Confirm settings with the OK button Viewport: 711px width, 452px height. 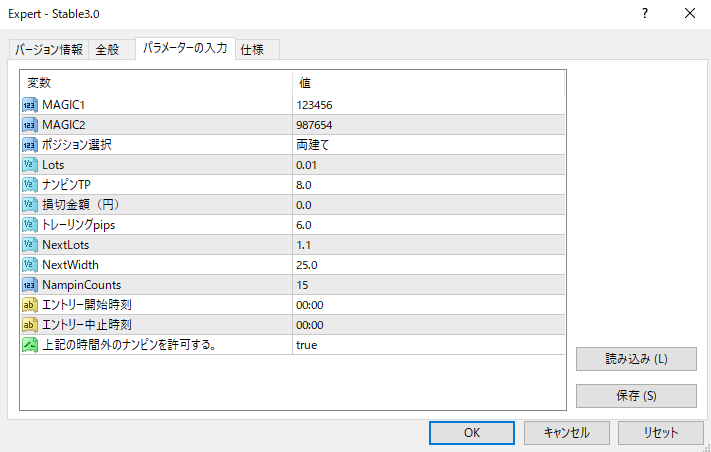point(472,433)
